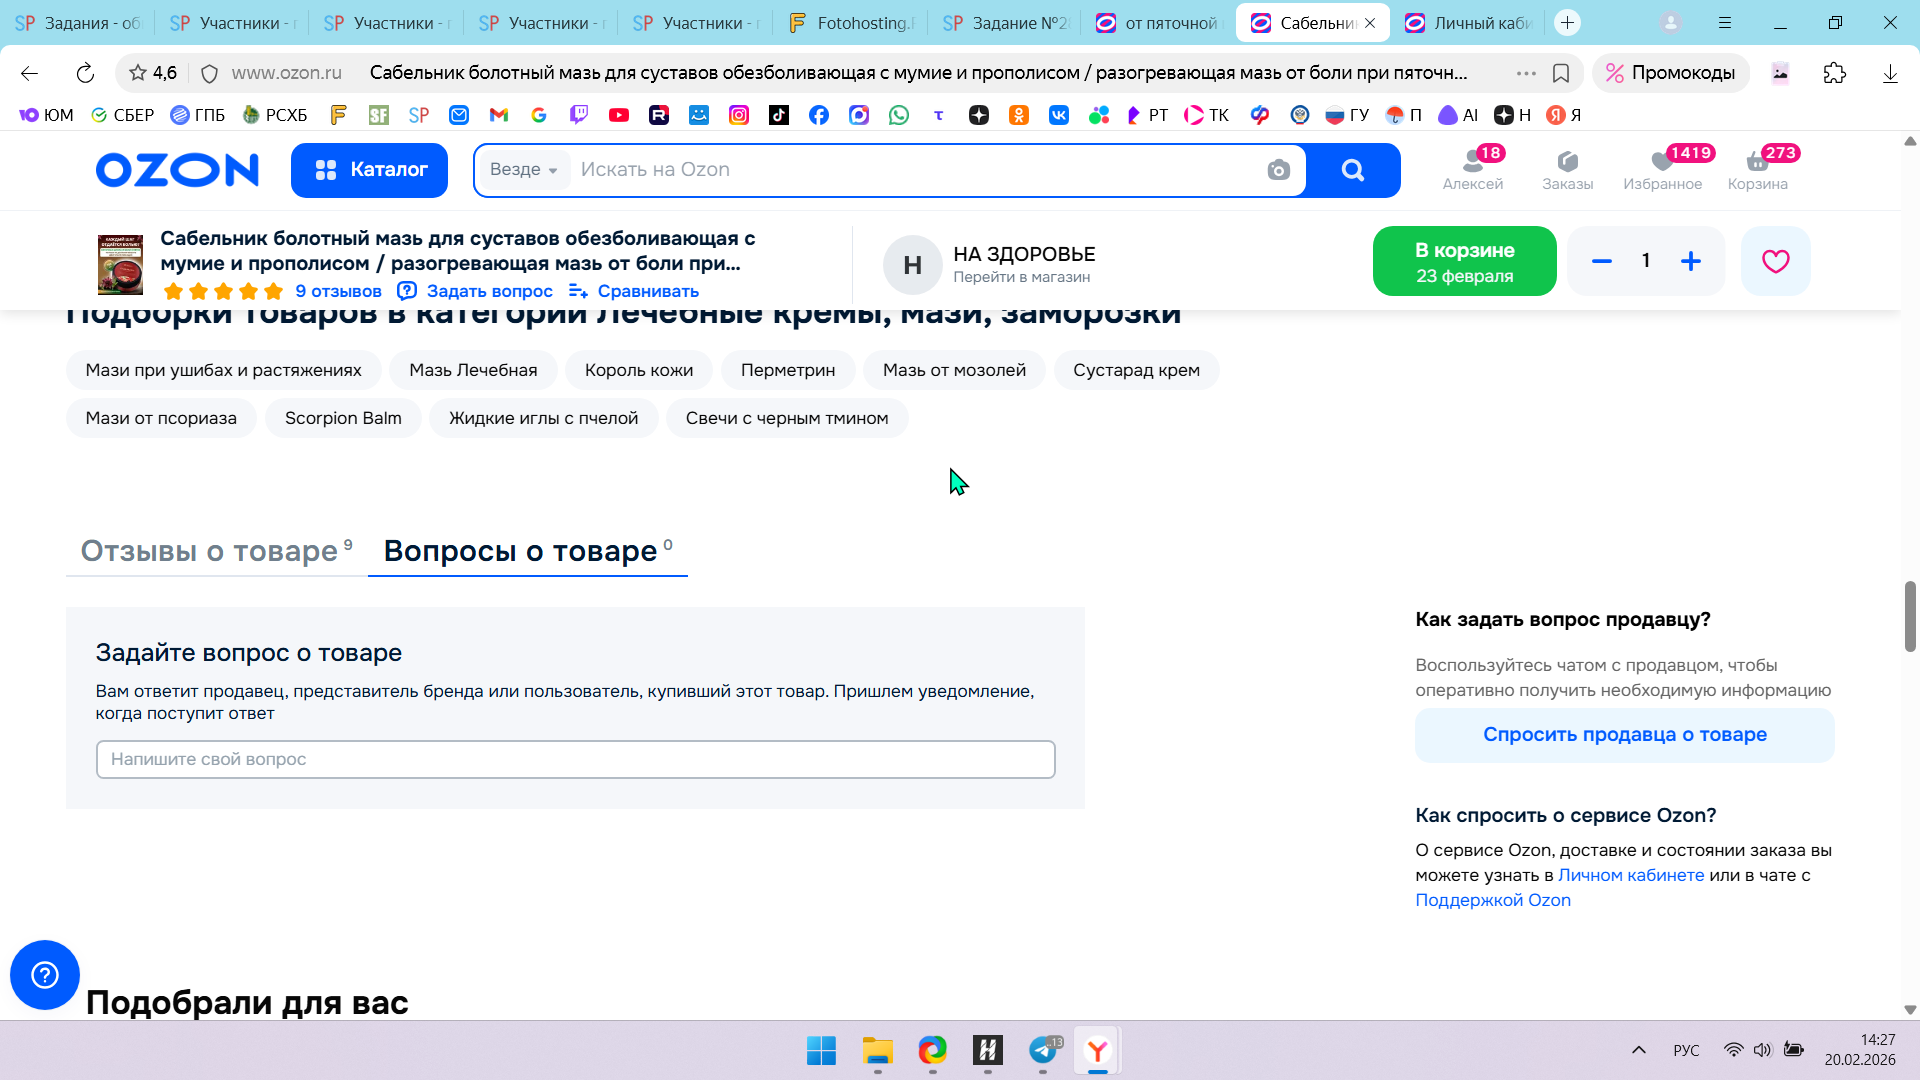Open the Каталог menu
This screenshot has height=1080, width=1920.
(369, 170)
